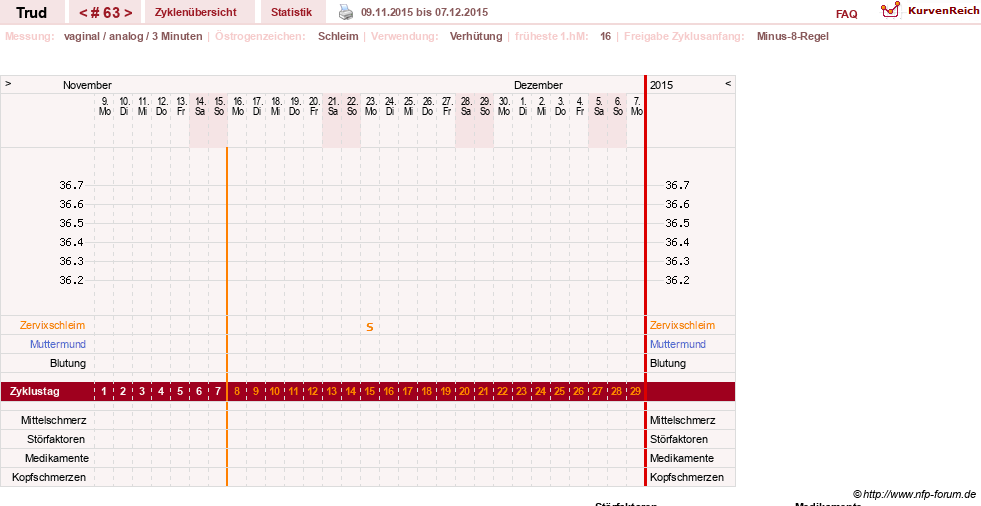Select cycle day 7
Screen dimensions: 981x506
pyautogui.click(x=218, y=392)
